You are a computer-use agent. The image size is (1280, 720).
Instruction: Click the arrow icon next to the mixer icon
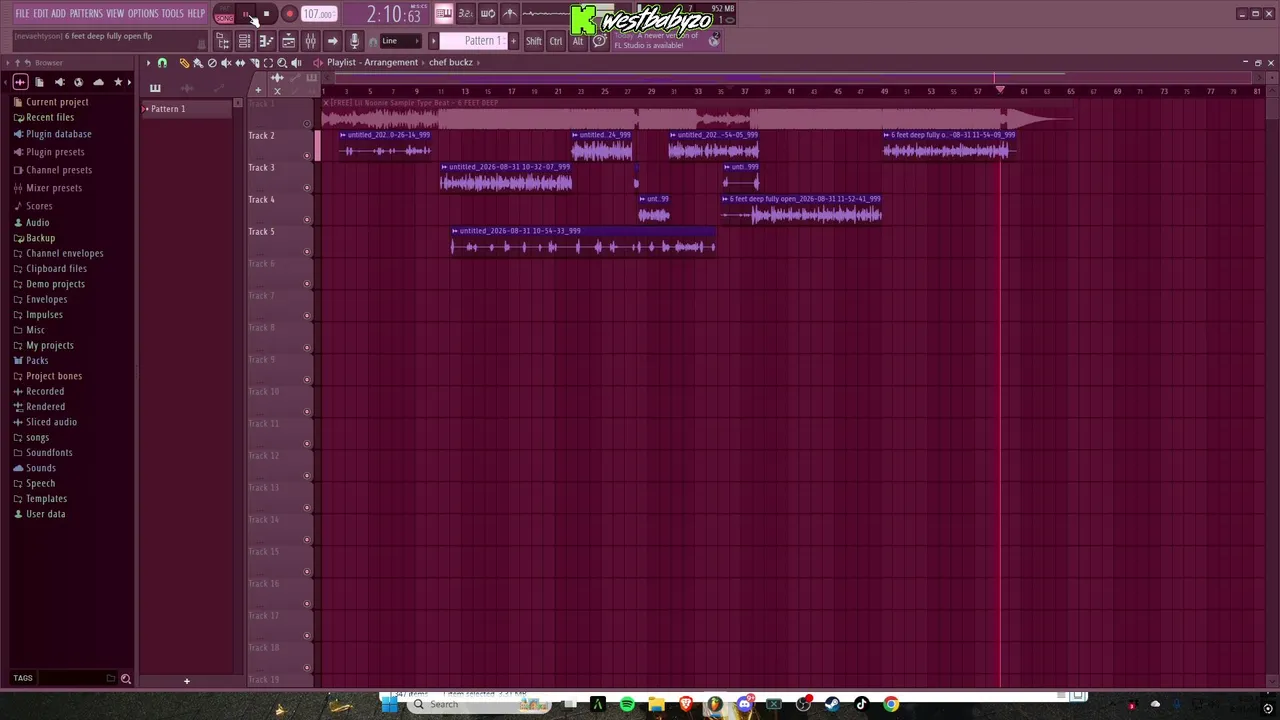333,41
